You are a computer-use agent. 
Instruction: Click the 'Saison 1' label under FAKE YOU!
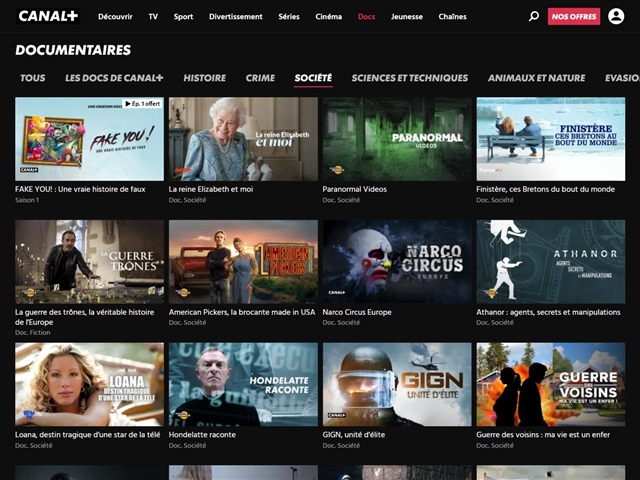[27, 200]
